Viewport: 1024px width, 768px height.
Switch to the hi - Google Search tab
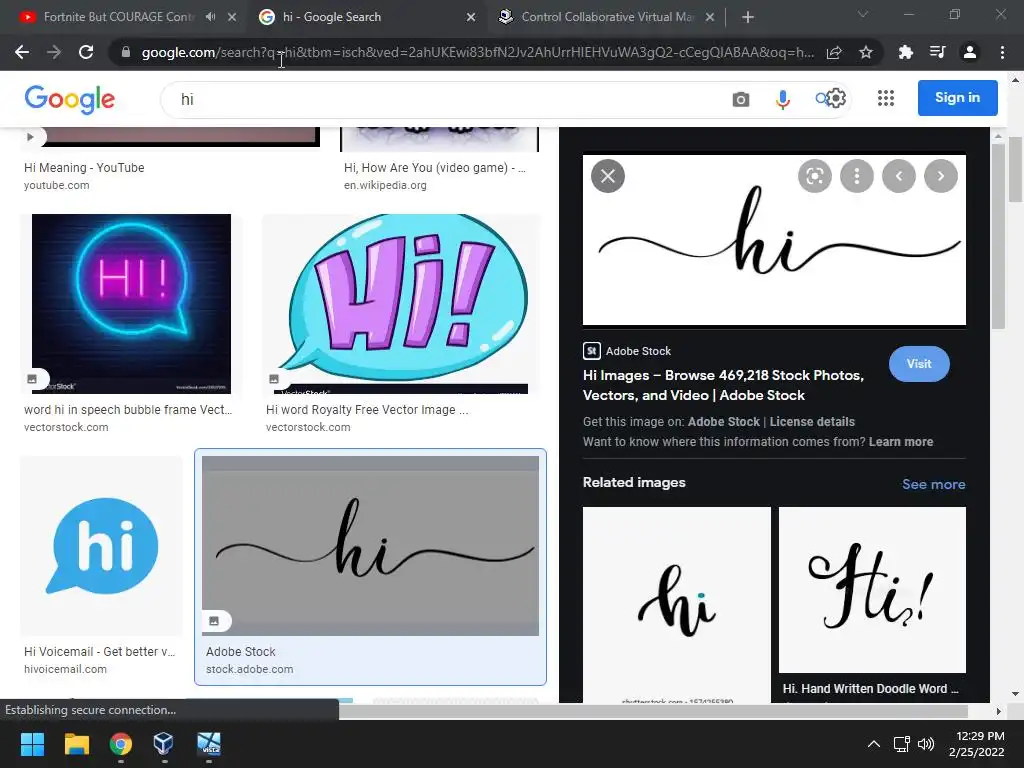[x=332, y=17]
